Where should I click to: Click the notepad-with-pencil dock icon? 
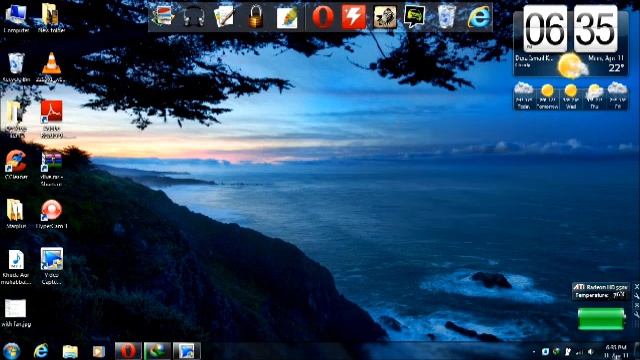(224, 17)
